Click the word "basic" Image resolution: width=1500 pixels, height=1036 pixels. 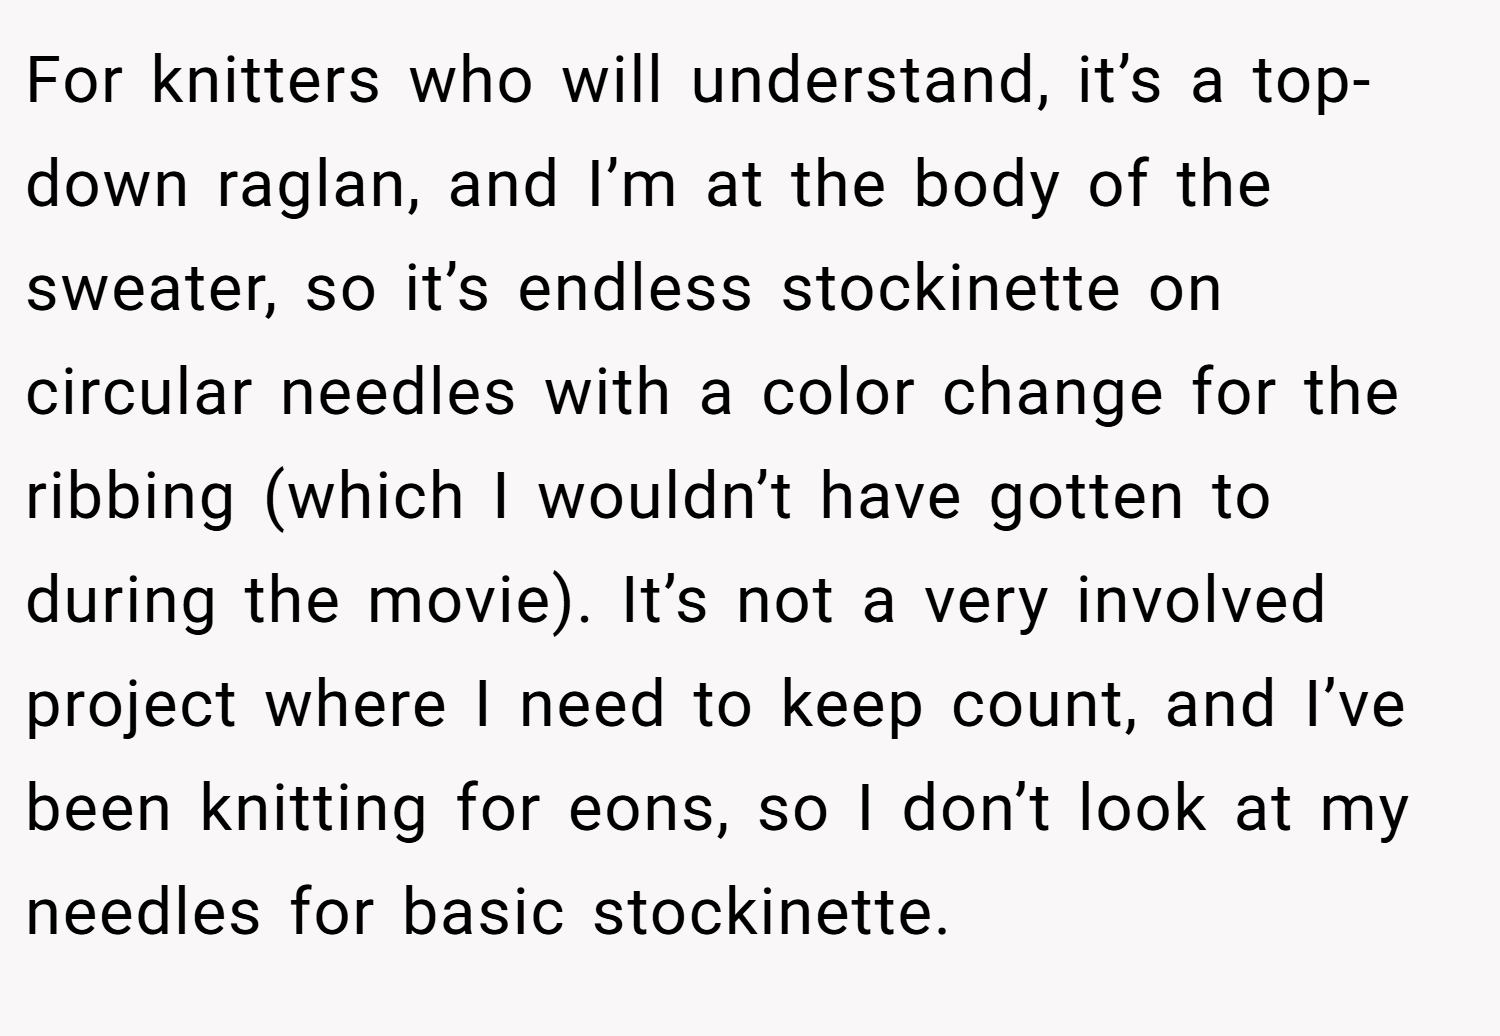pyautogui.click(x=484, y=911)
